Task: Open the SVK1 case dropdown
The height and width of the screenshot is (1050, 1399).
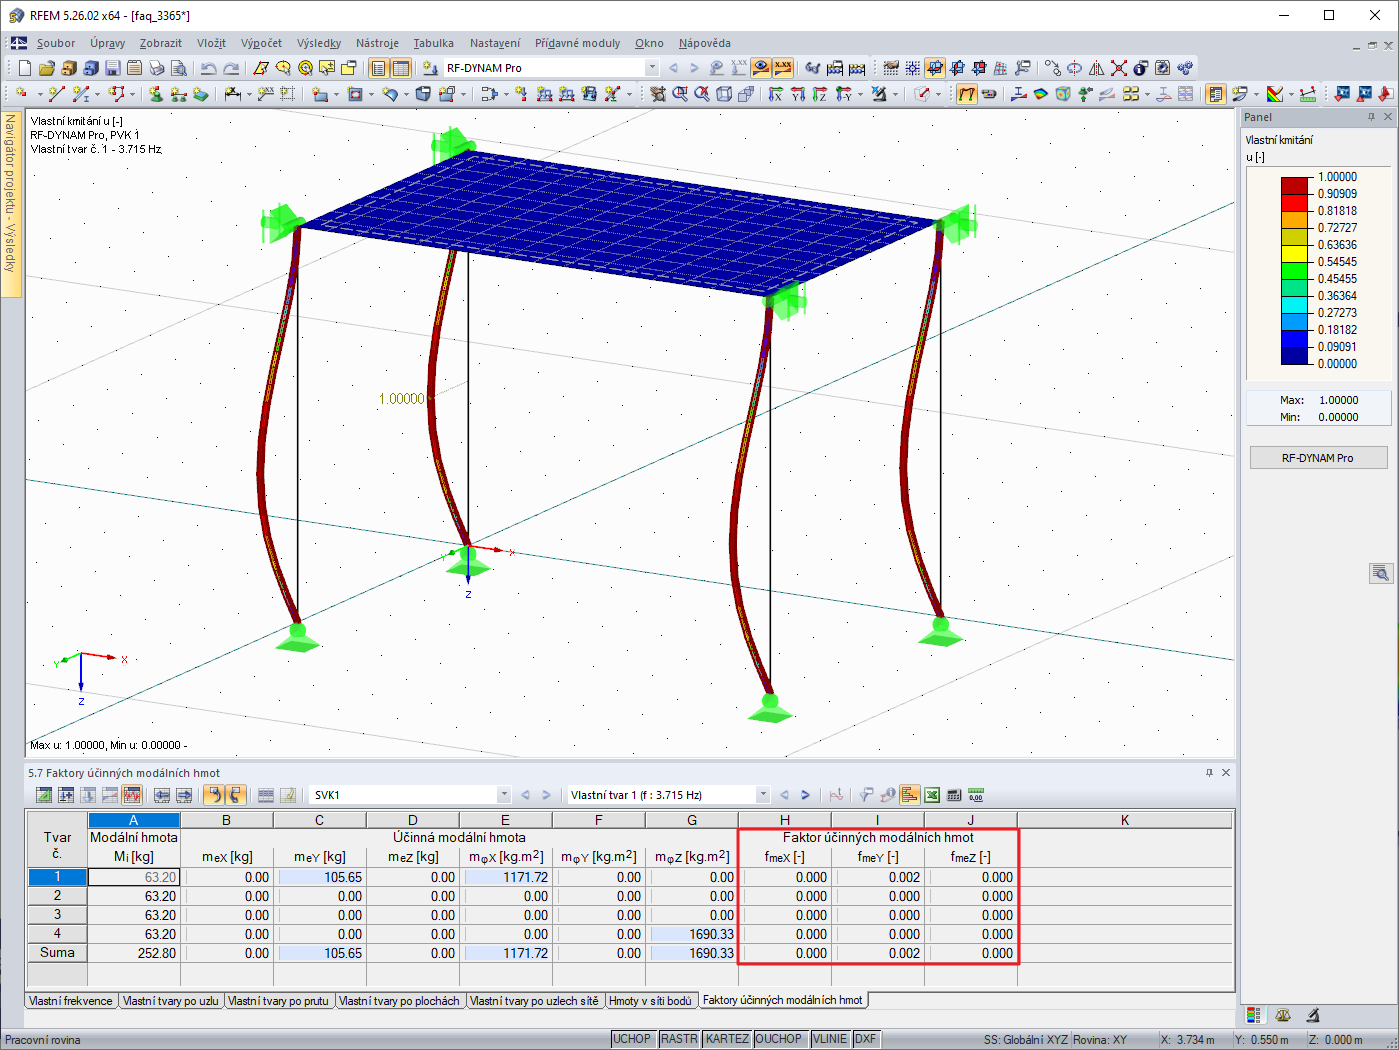Action: [504, 795]
